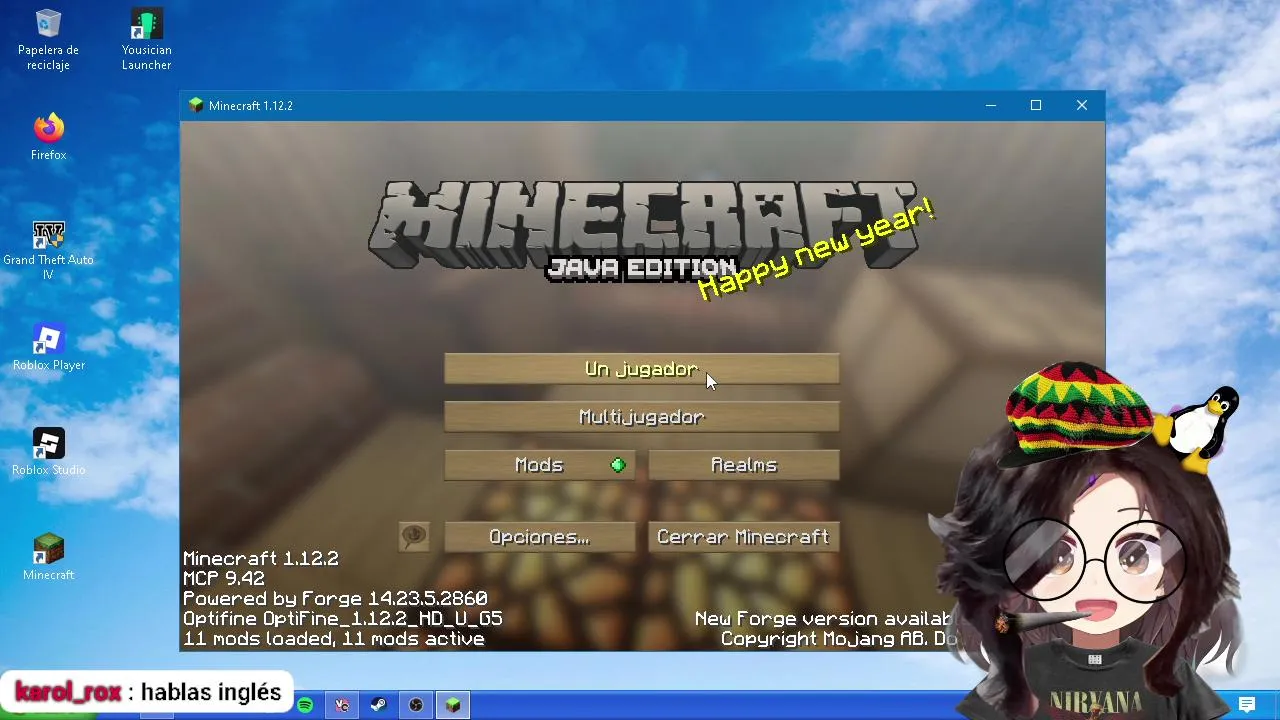Open Steam from the taskbar
The height and width of the screenshot is (720, 1280).
[x=379, y=705]
